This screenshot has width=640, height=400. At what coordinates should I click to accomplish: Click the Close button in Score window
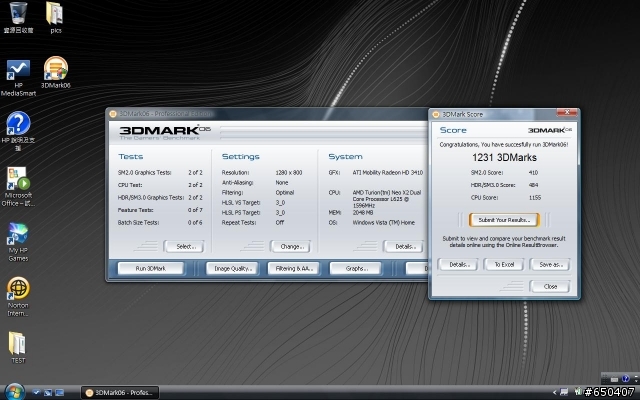(x=550, y=287)
